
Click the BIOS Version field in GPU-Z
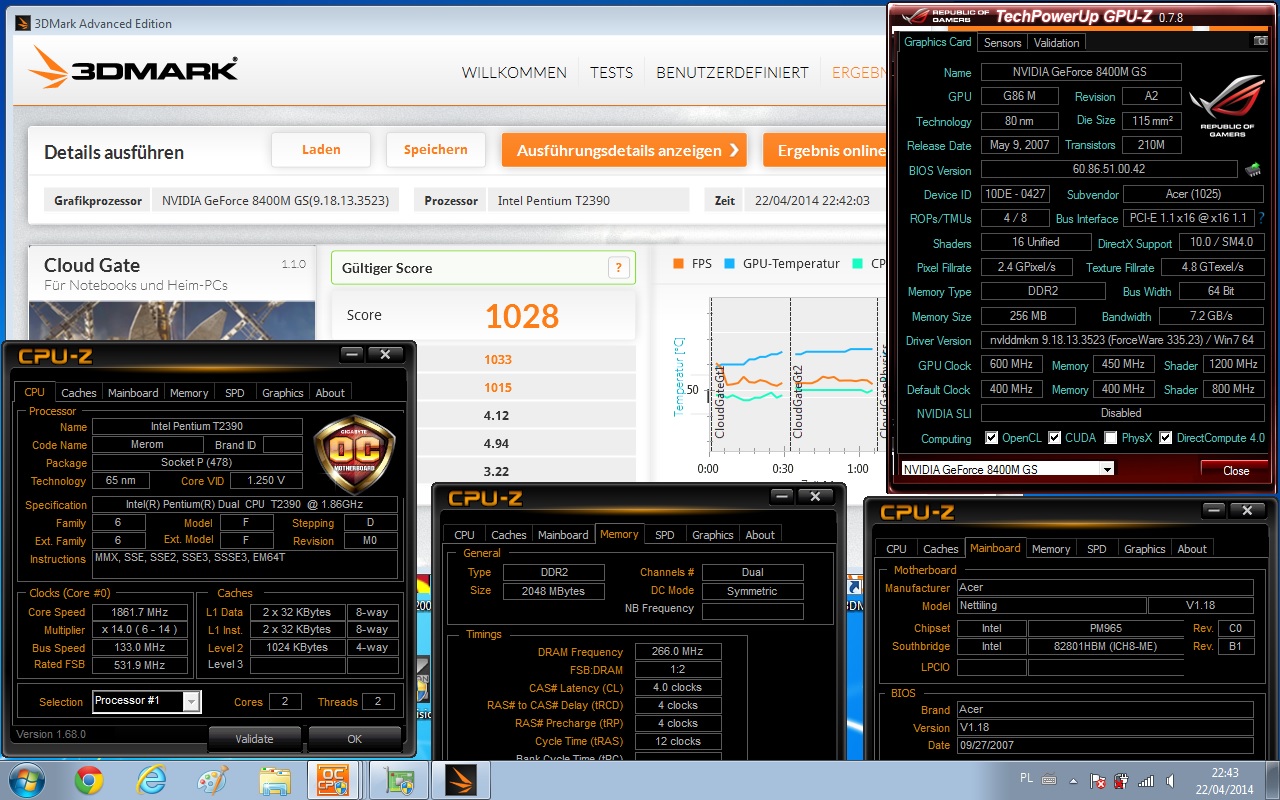click(x=1109, y=170)
